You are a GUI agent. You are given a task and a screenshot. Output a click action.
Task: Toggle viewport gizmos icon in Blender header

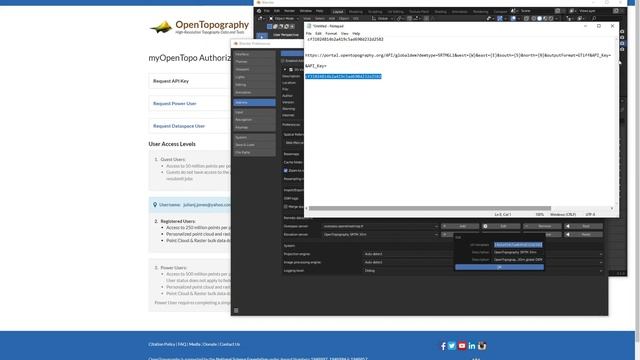tap(500, 18)
